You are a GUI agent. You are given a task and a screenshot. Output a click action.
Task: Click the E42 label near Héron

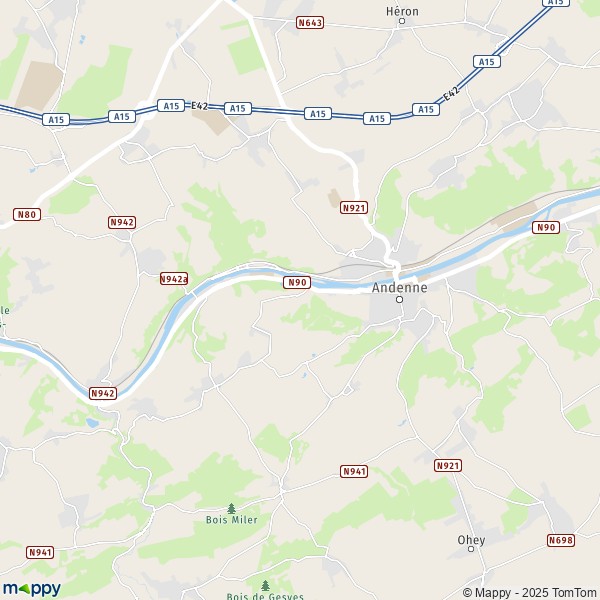click(x=451, y=94)
